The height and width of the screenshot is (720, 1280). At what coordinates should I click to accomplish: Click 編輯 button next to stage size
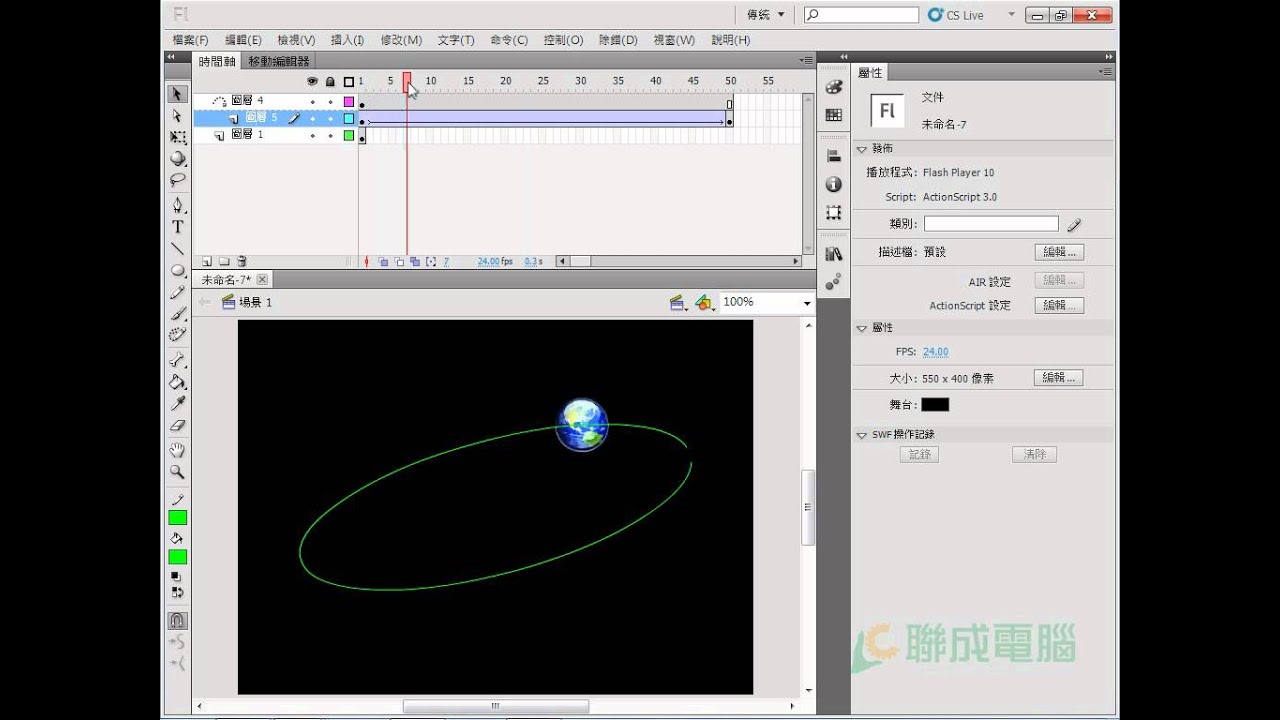point(1059,378)
